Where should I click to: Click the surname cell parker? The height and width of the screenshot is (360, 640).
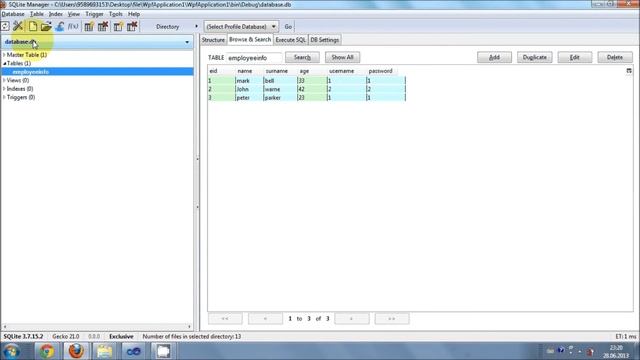point(280,98)
